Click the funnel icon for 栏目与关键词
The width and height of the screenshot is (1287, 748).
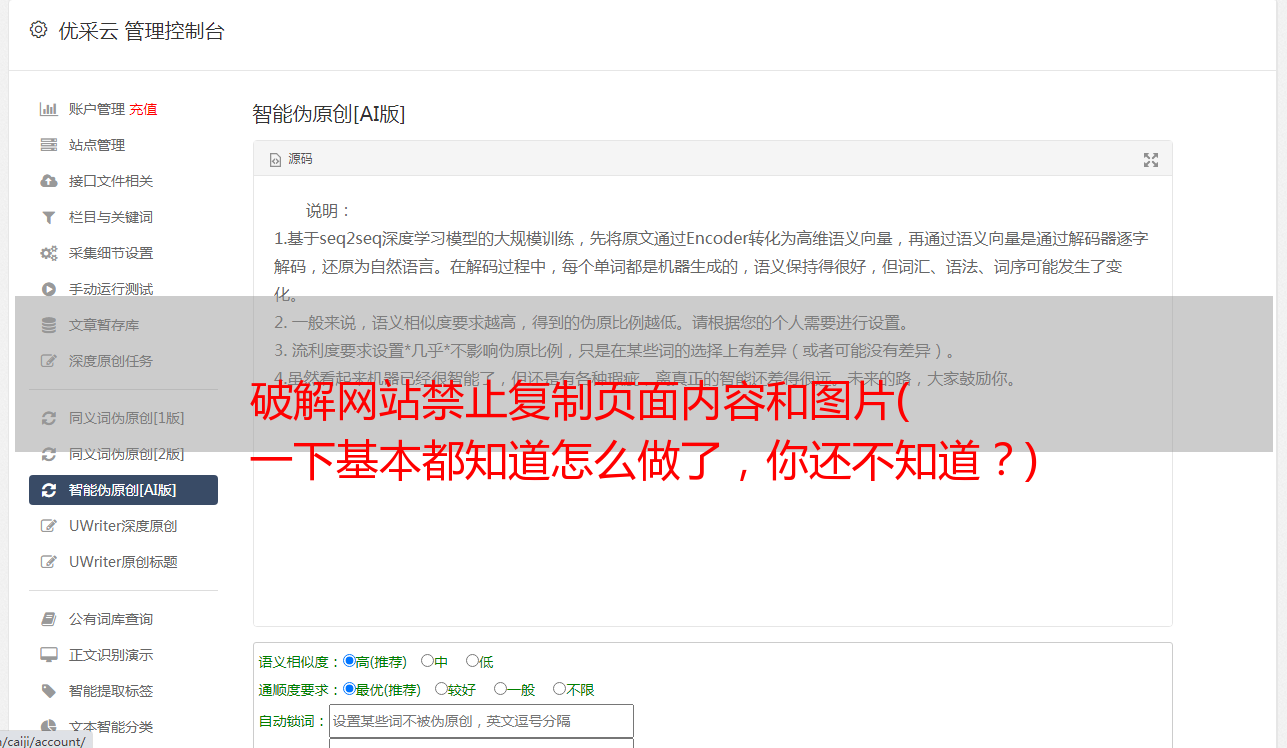click(48, 217)
